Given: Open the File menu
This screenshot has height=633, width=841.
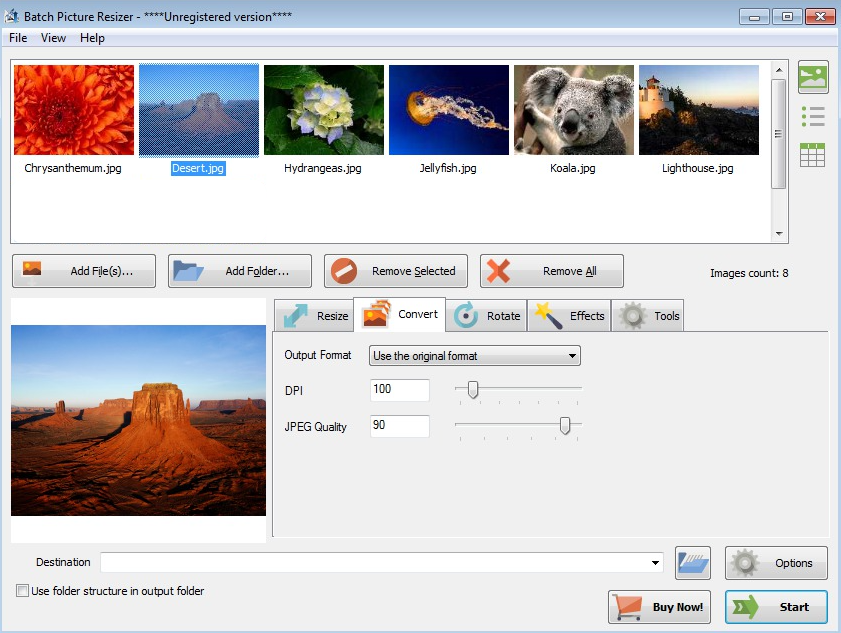Looking at the screenshot, I should tap(18, 38).
